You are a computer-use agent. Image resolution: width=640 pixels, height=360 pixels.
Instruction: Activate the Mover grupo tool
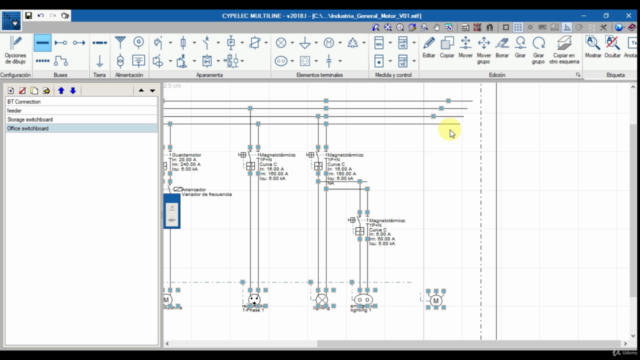[x=484, y=50]
